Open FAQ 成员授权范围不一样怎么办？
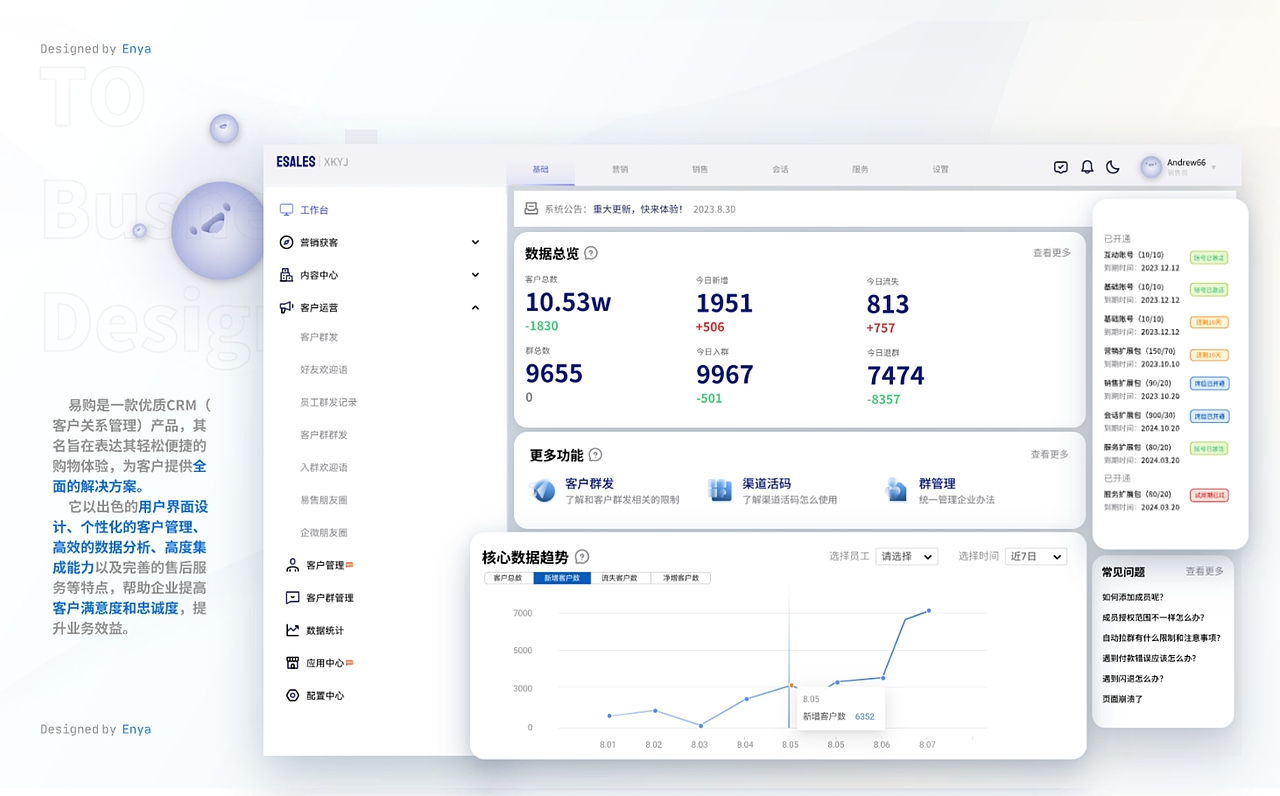 pyautogui.click(x=1153, y=617)
